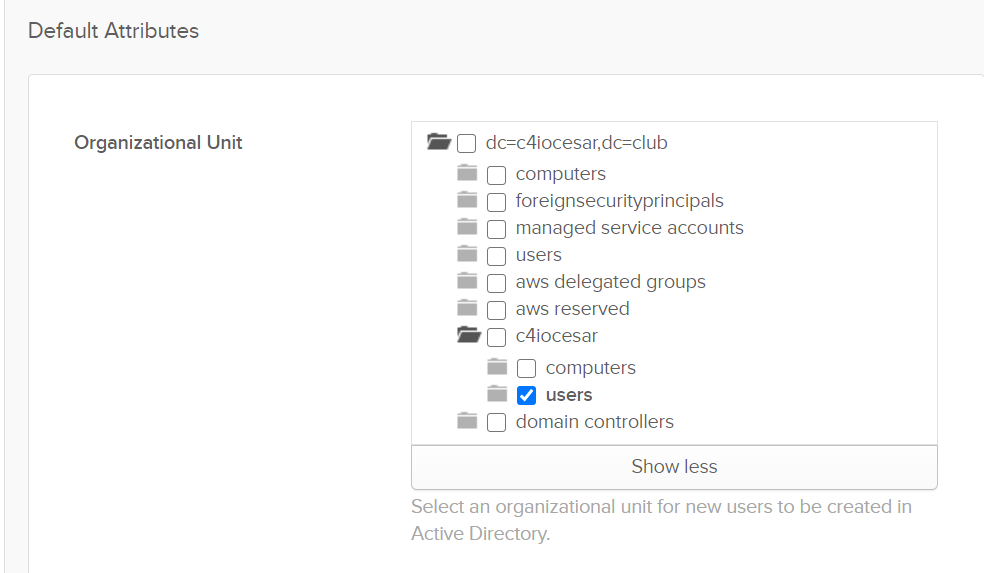
Task: Enable the domain controllers checkbox
Action: tap(496, 422)
